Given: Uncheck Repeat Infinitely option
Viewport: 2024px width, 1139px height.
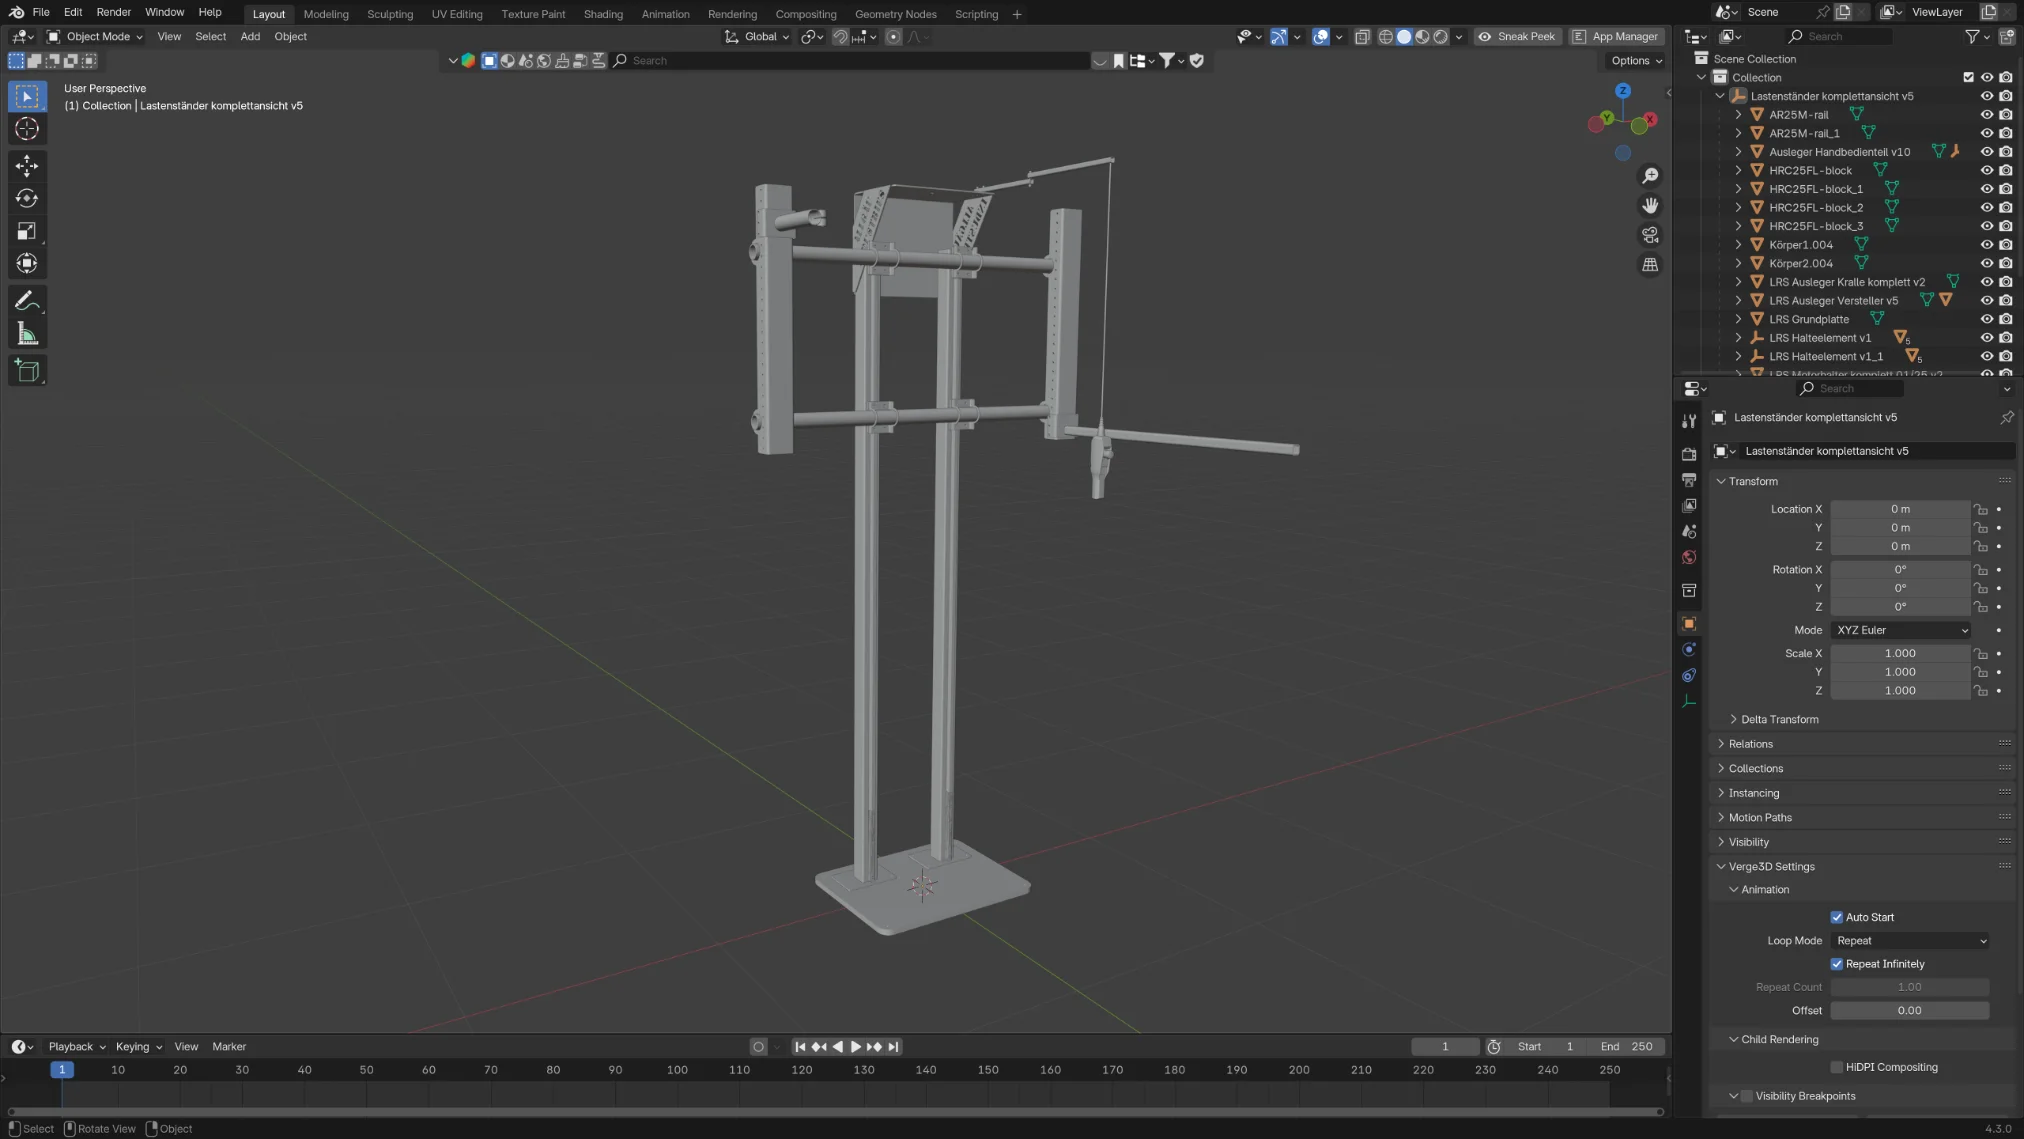Looking at the screenshot, I should [x=1836, y=964].
